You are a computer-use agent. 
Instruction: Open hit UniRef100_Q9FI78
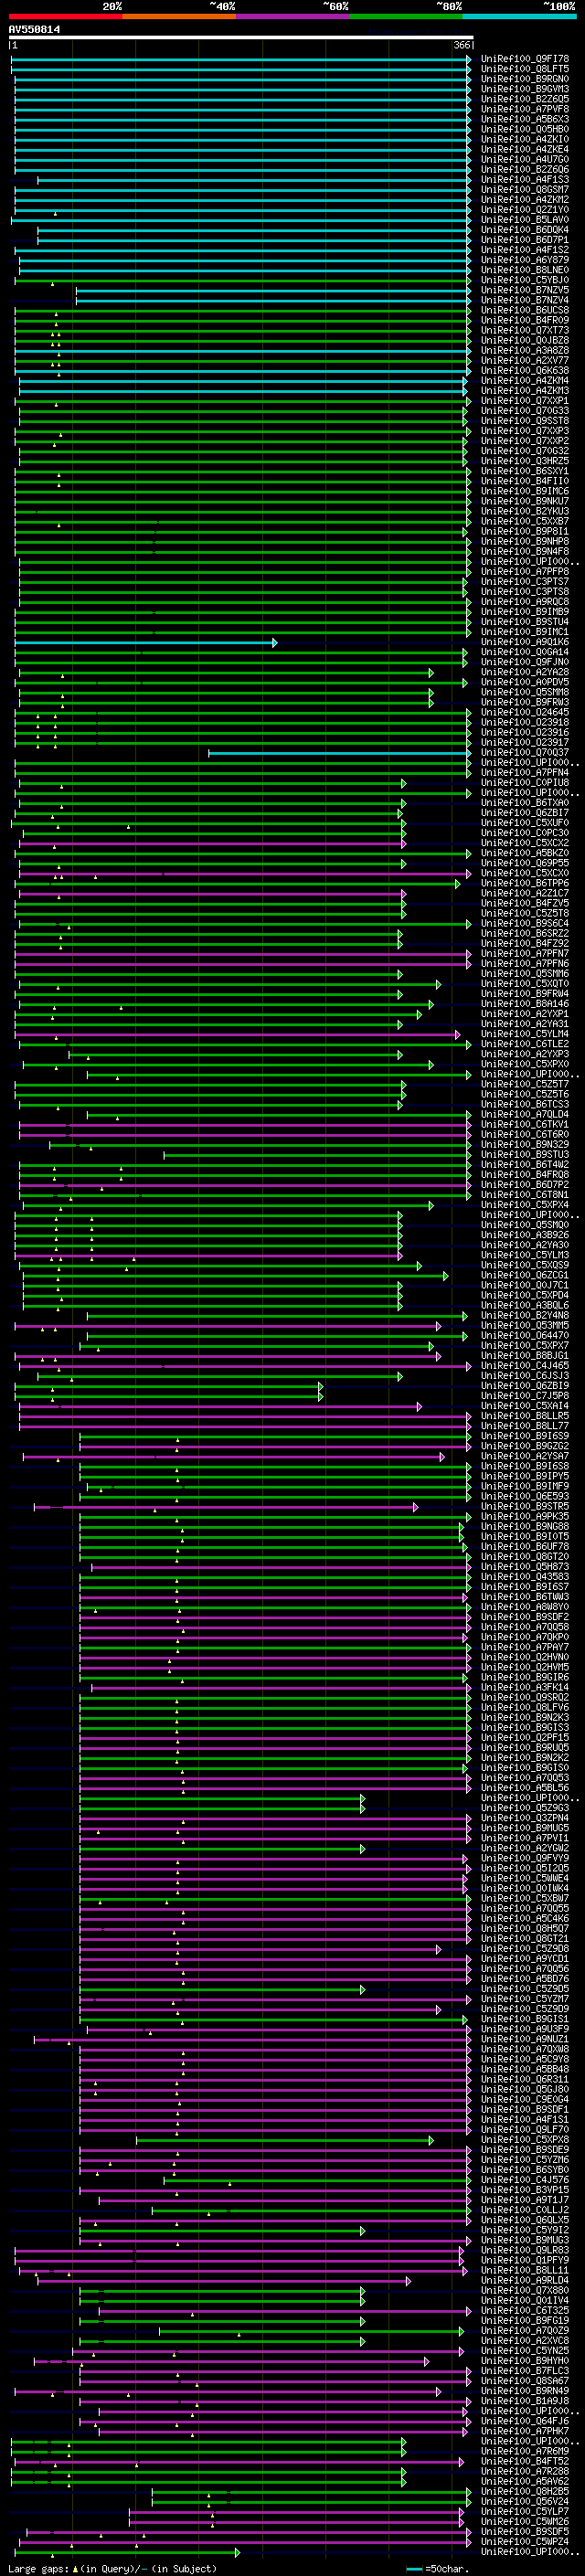pyautogui.click(x=525, y=59)
